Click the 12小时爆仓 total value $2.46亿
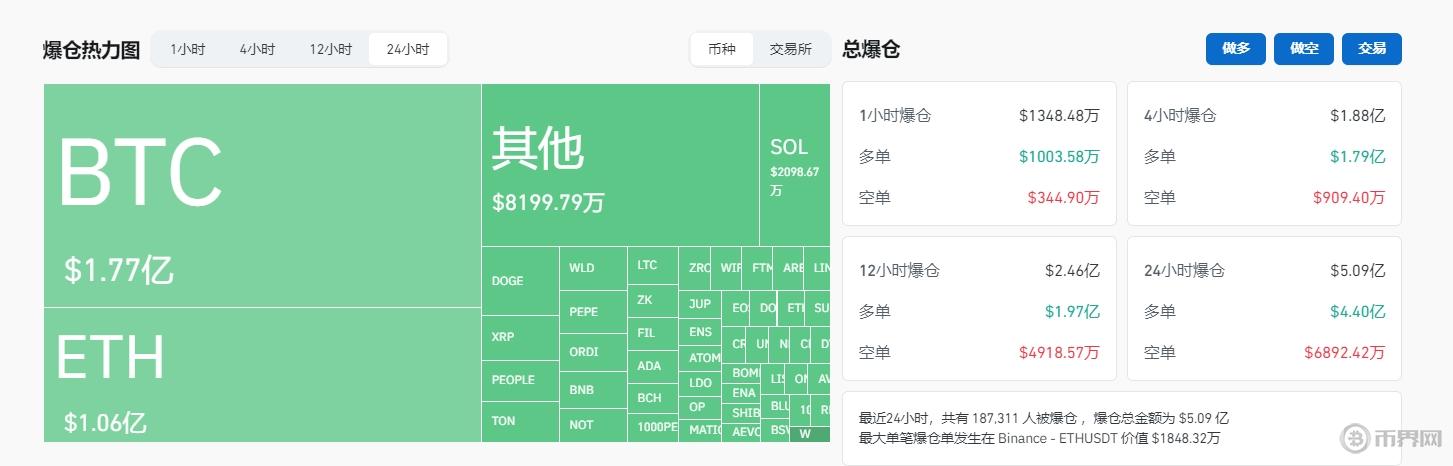1453x466 pixels. [1073, 271]
